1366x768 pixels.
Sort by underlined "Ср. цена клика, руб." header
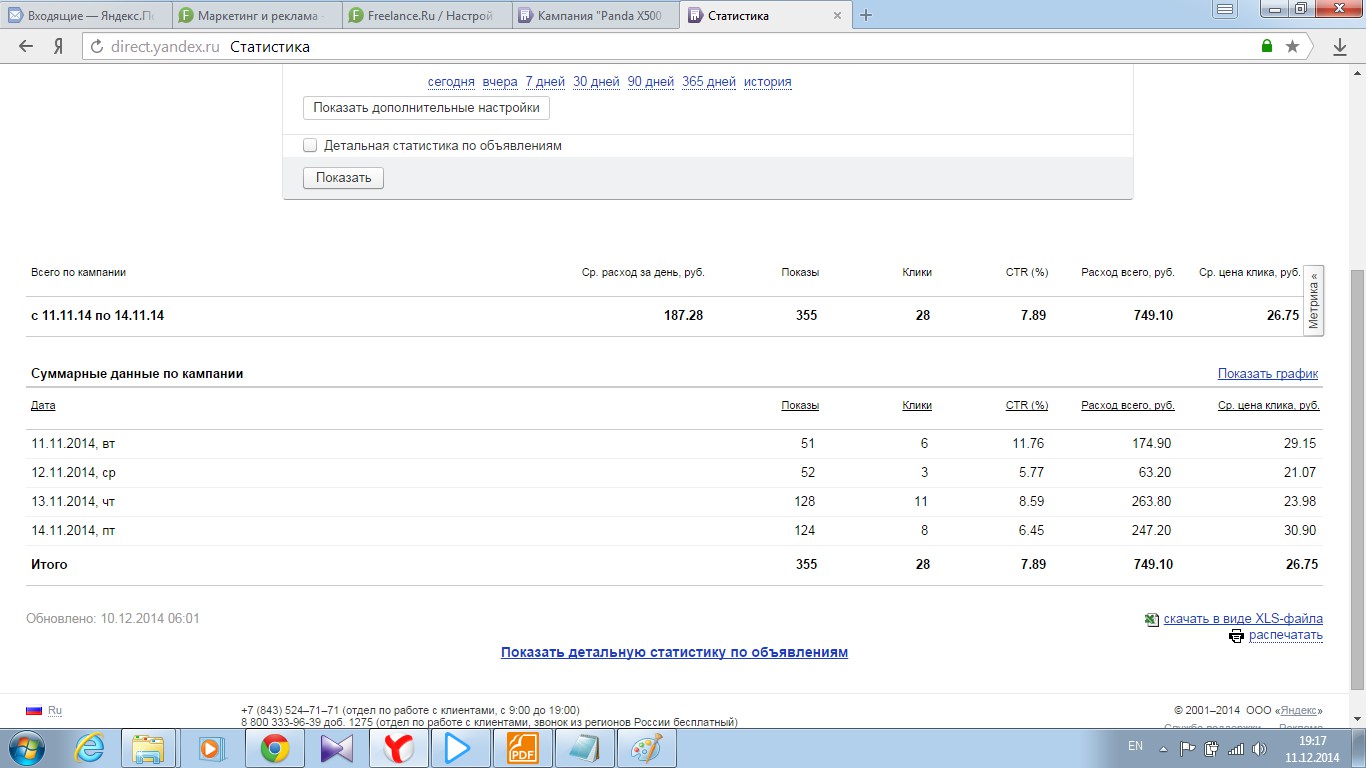click(x=1269, y=405)
